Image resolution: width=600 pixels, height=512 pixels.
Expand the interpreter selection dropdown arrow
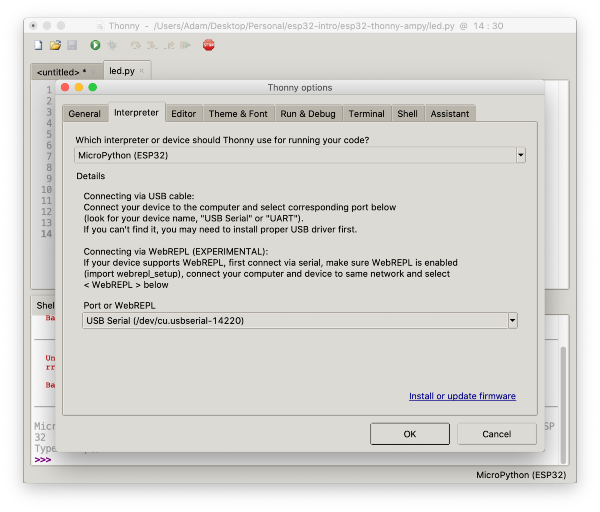click(520, 155)
